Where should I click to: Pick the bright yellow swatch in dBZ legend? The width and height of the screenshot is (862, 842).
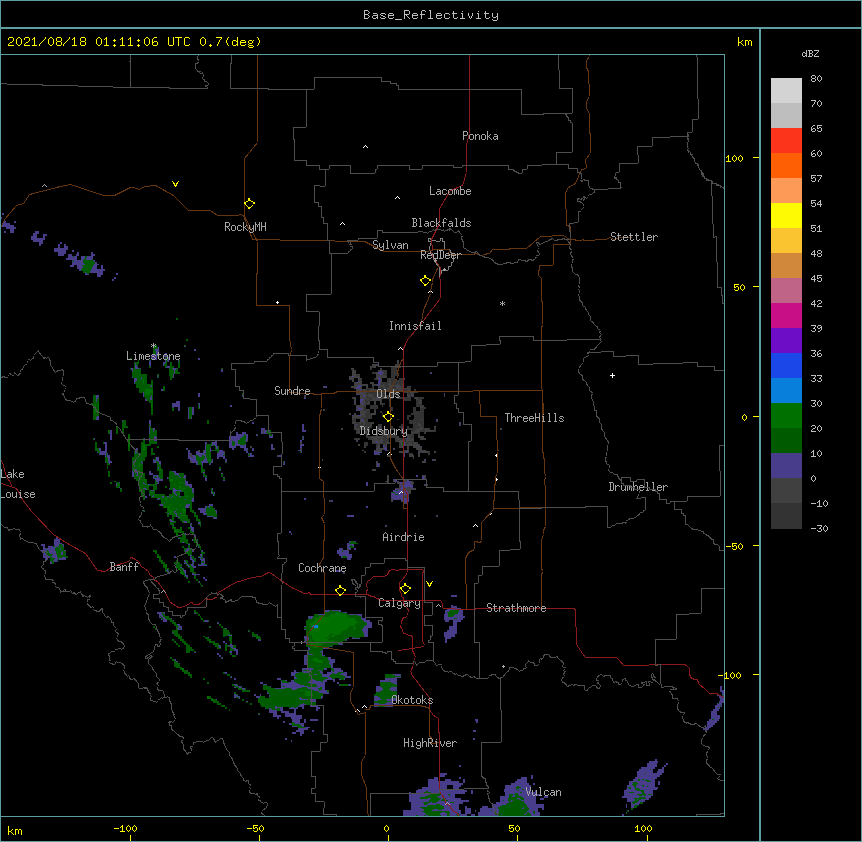pos(786,215)
